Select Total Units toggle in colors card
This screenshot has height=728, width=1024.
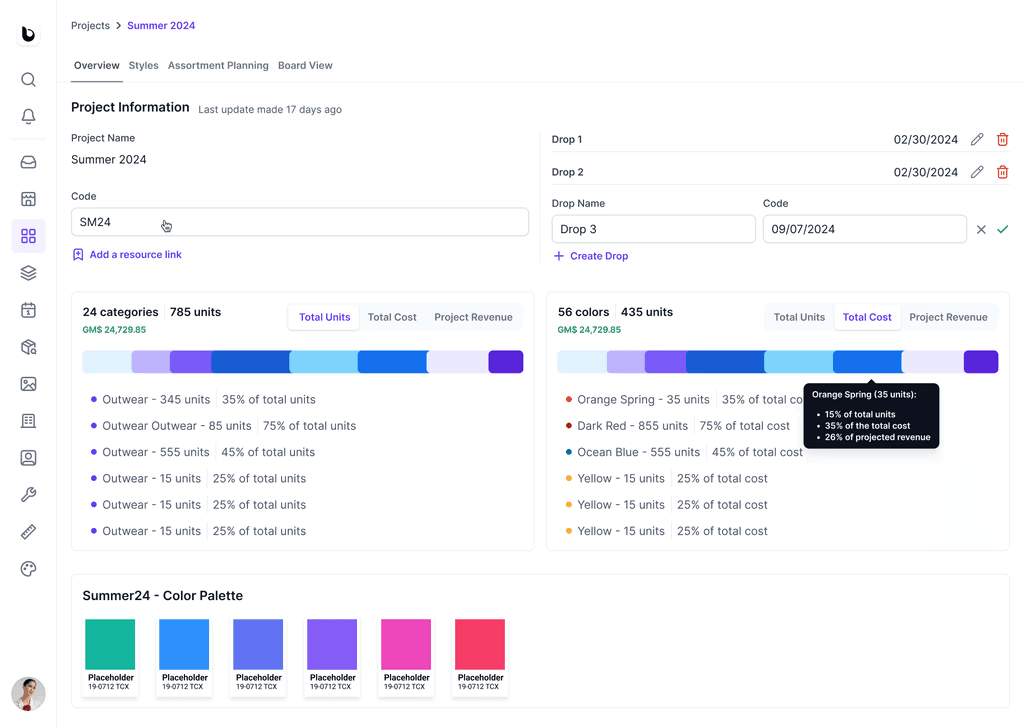(799, 317)
